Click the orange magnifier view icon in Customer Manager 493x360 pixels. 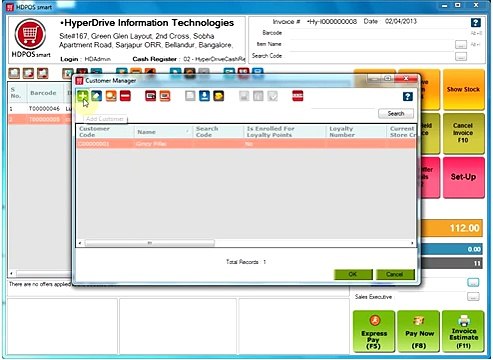coord(111,96)
